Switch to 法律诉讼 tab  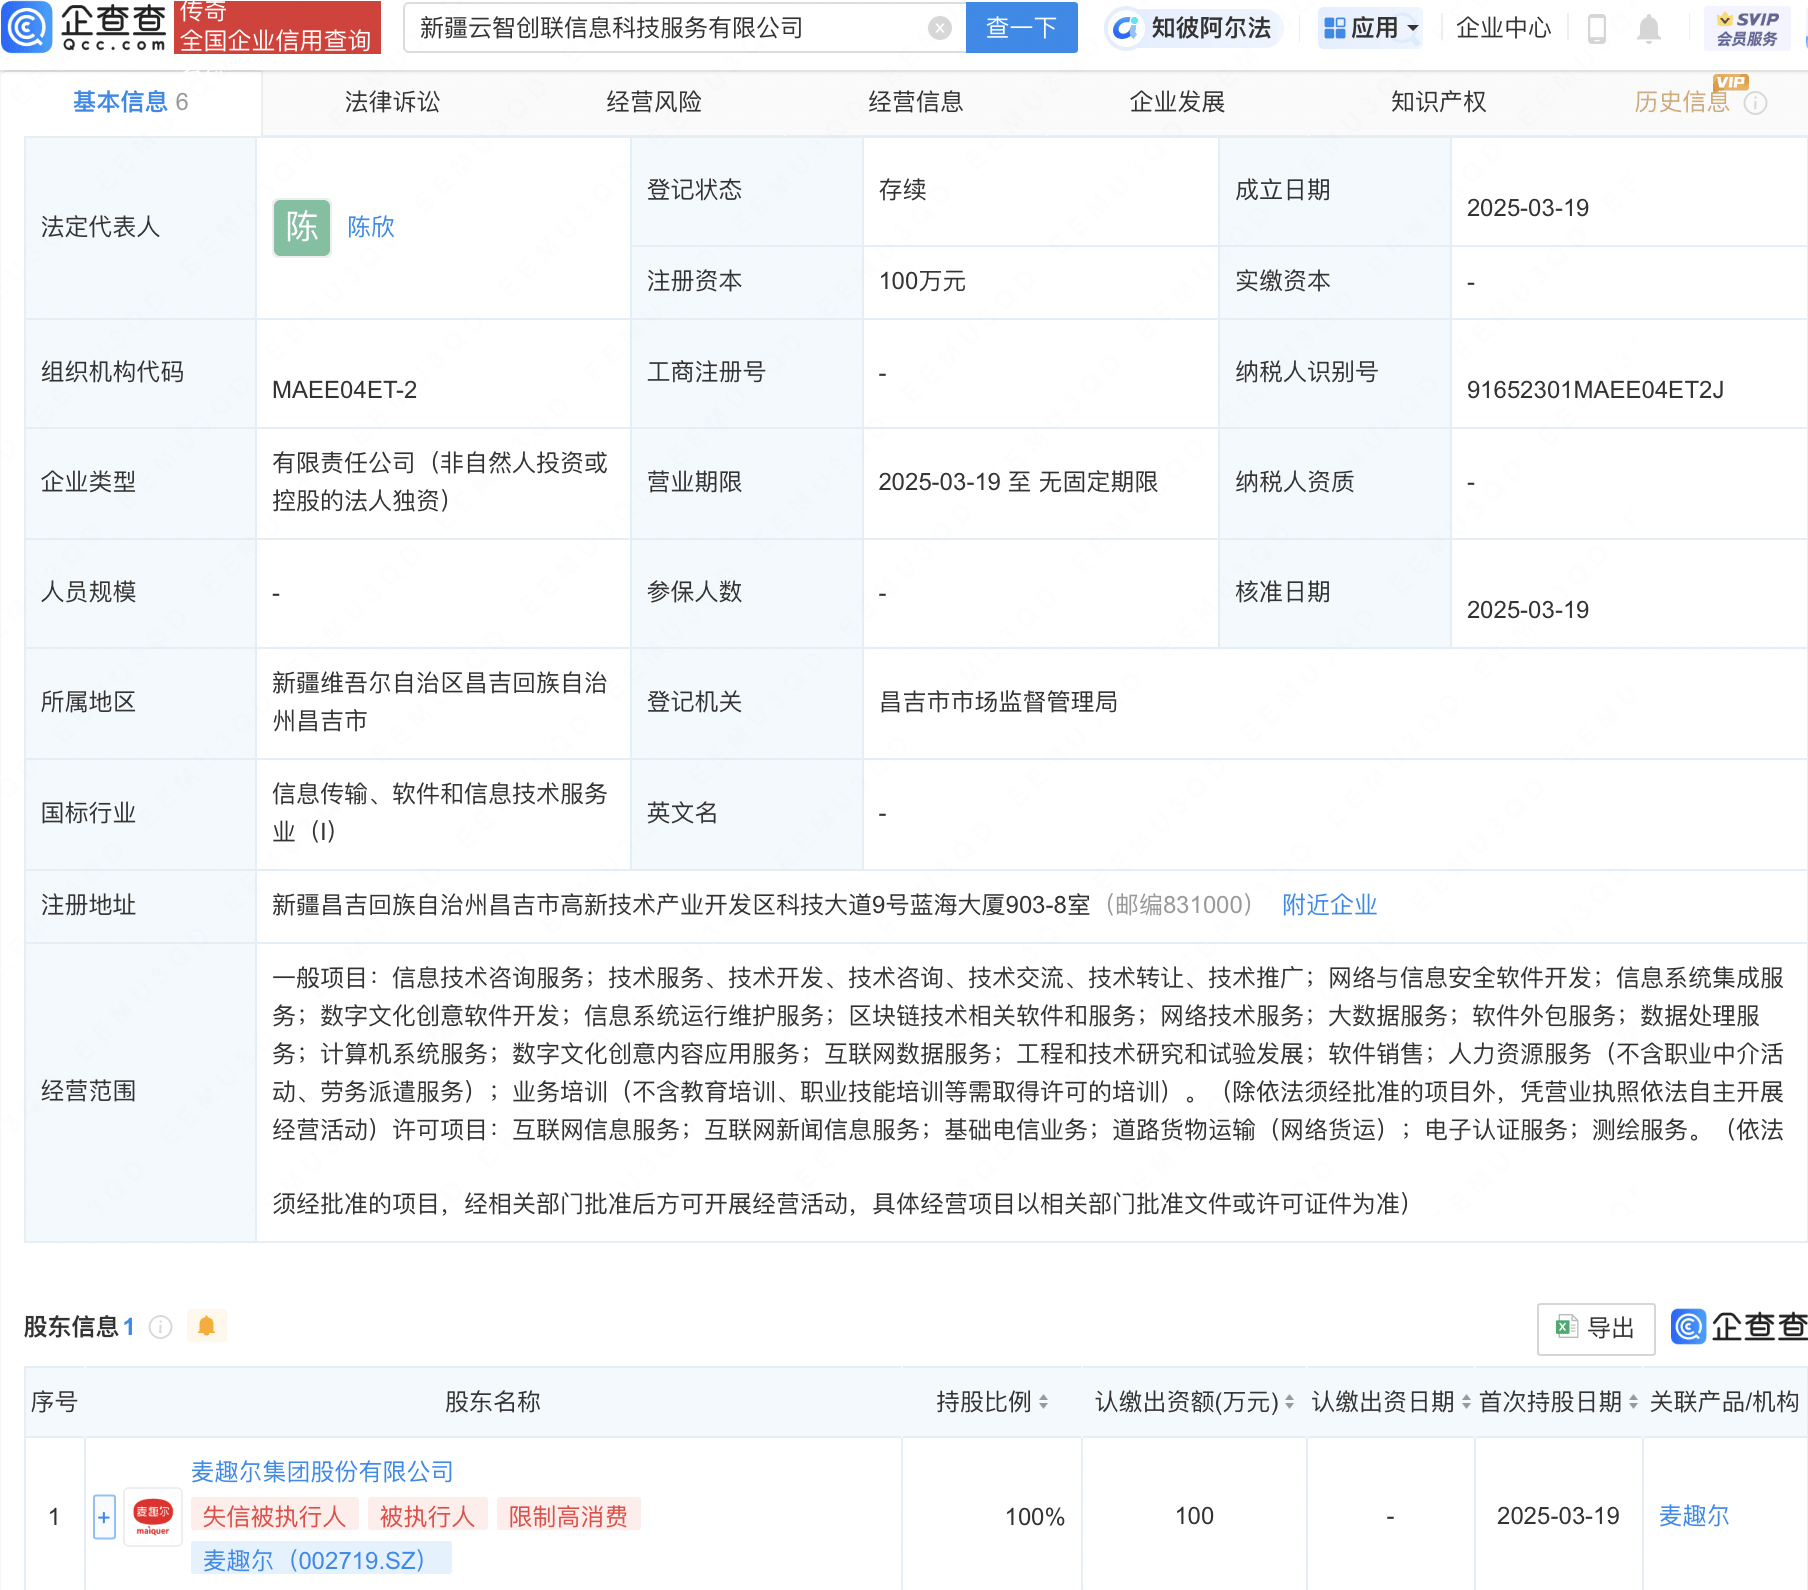(392, 102)
